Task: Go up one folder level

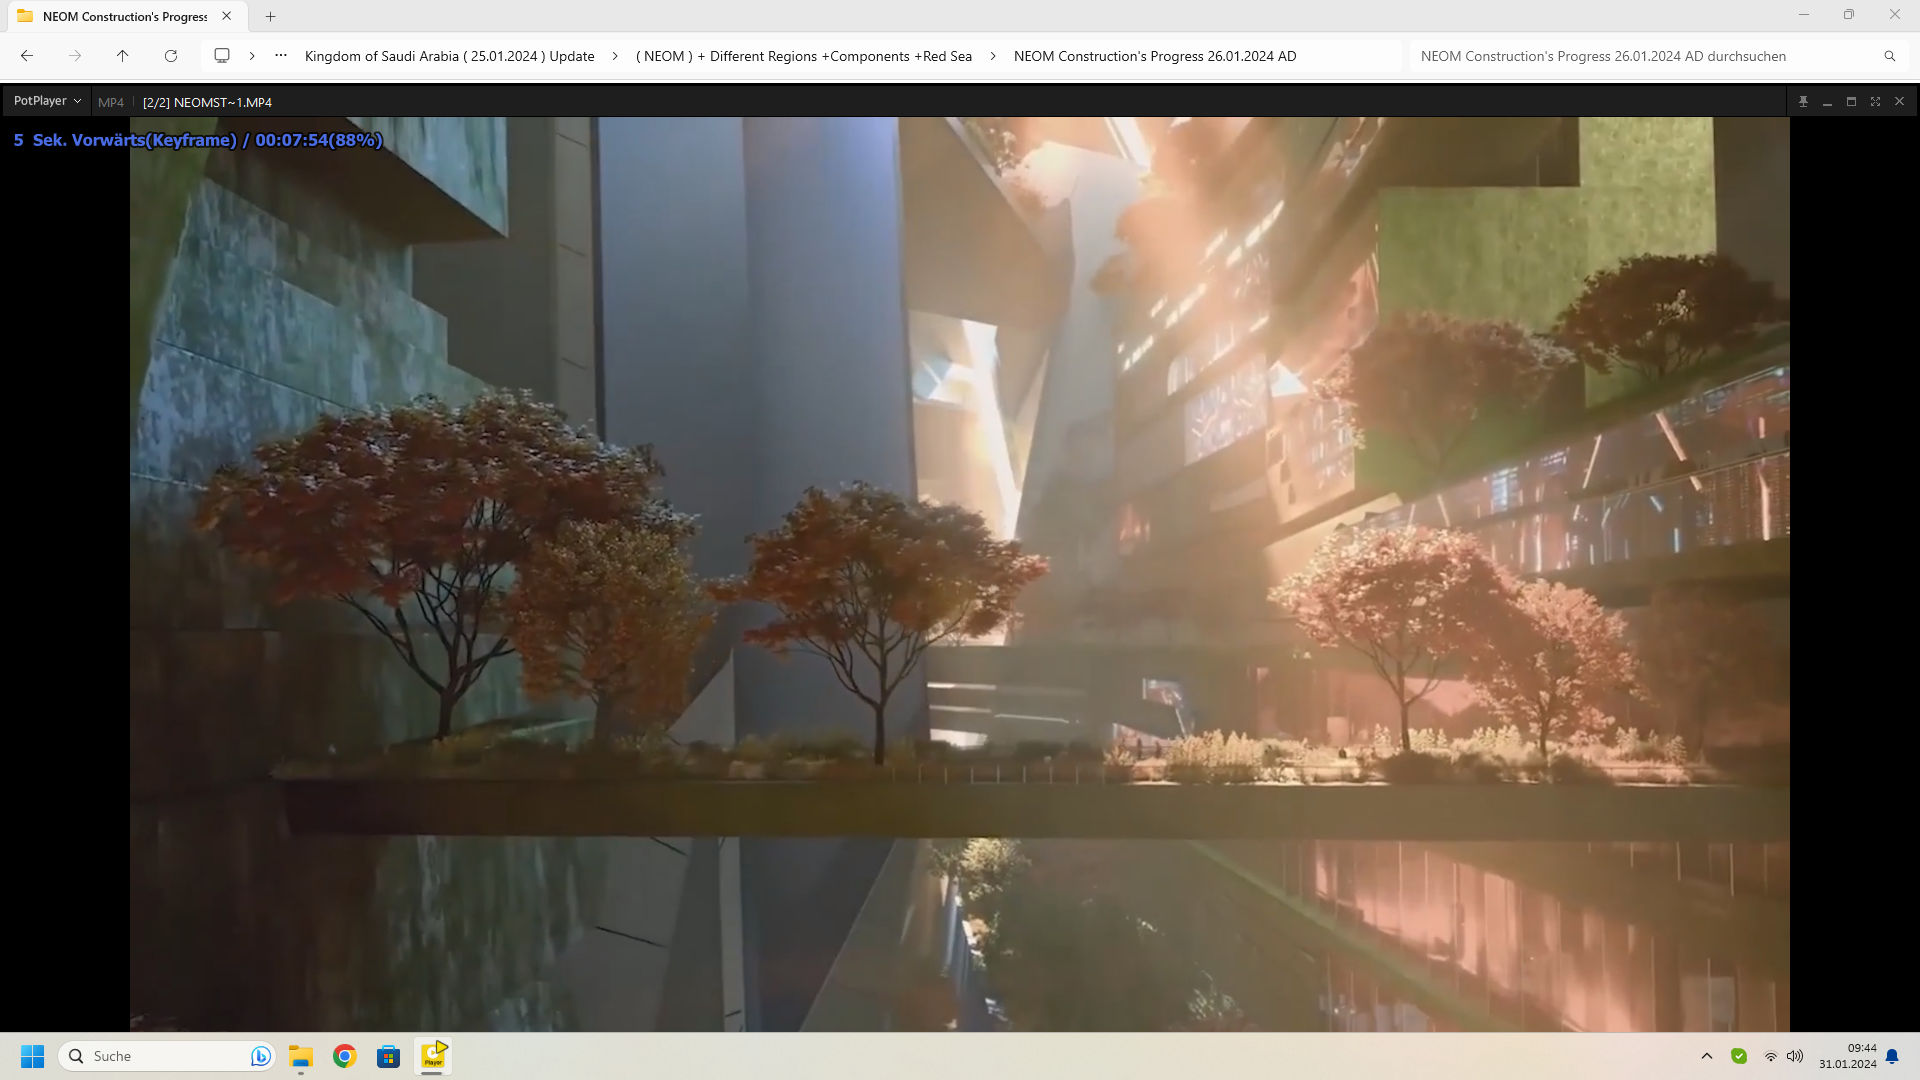Action: point(123,56)
